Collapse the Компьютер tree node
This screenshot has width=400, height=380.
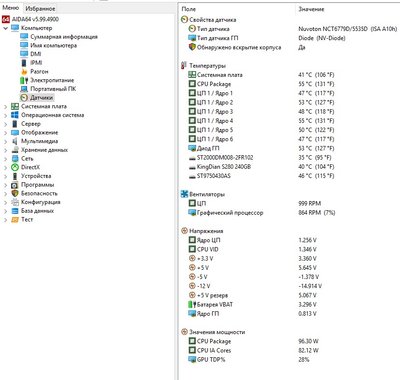click(x=5, y=28)
